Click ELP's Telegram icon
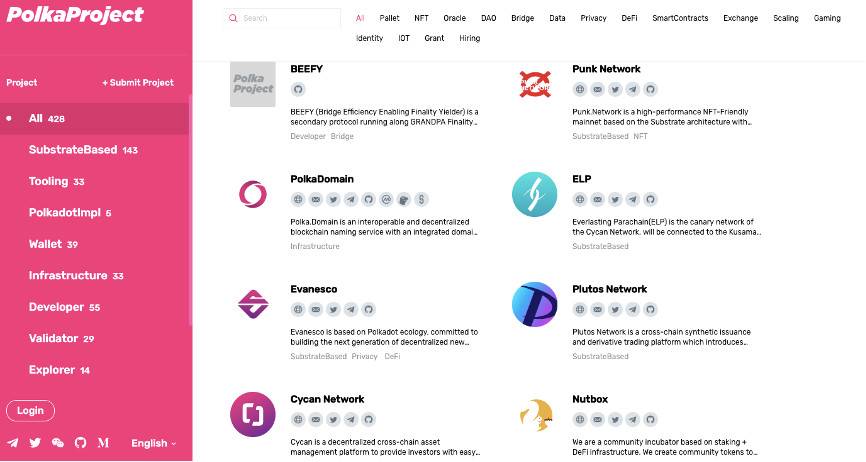 633,199
